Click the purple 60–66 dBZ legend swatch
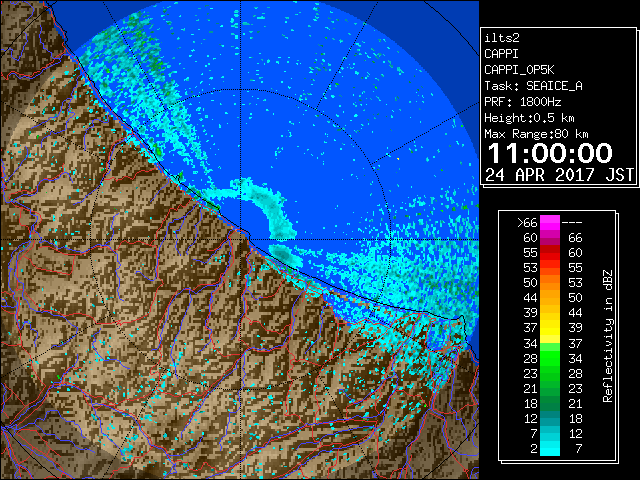This screenshot has height=480, width=640. pyautogui.click(x=550, y=238)
